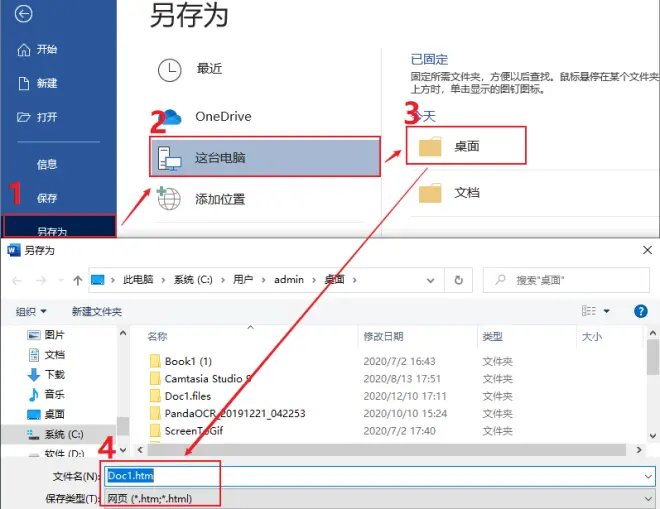Click admin in the address path
The width and height of the screenshot is (660, 509).
click(x=289, y=280)
